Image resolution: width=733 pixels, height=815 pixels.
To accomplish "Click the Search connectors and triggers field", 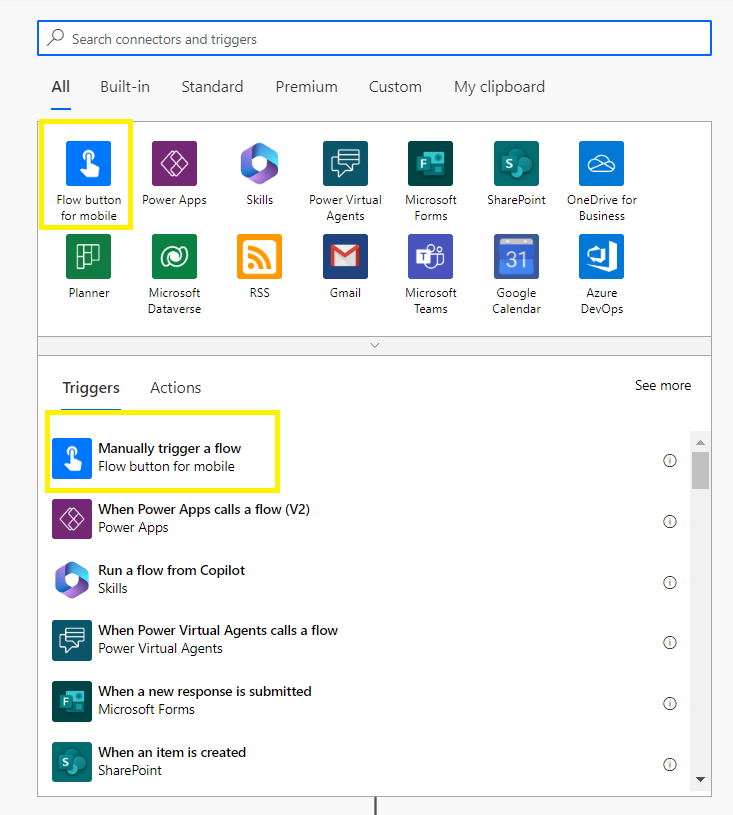I will [375, 39].
